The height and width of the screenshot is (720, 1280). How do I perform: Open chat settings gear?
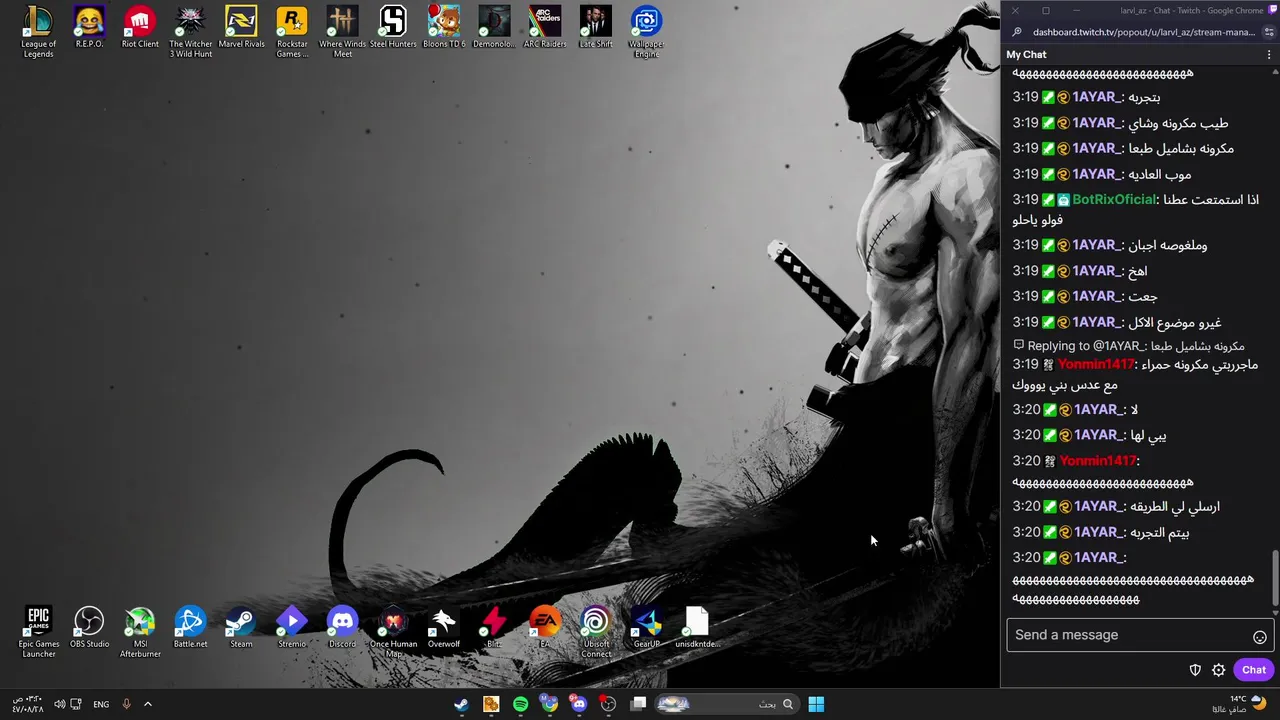coord(1219,670)
